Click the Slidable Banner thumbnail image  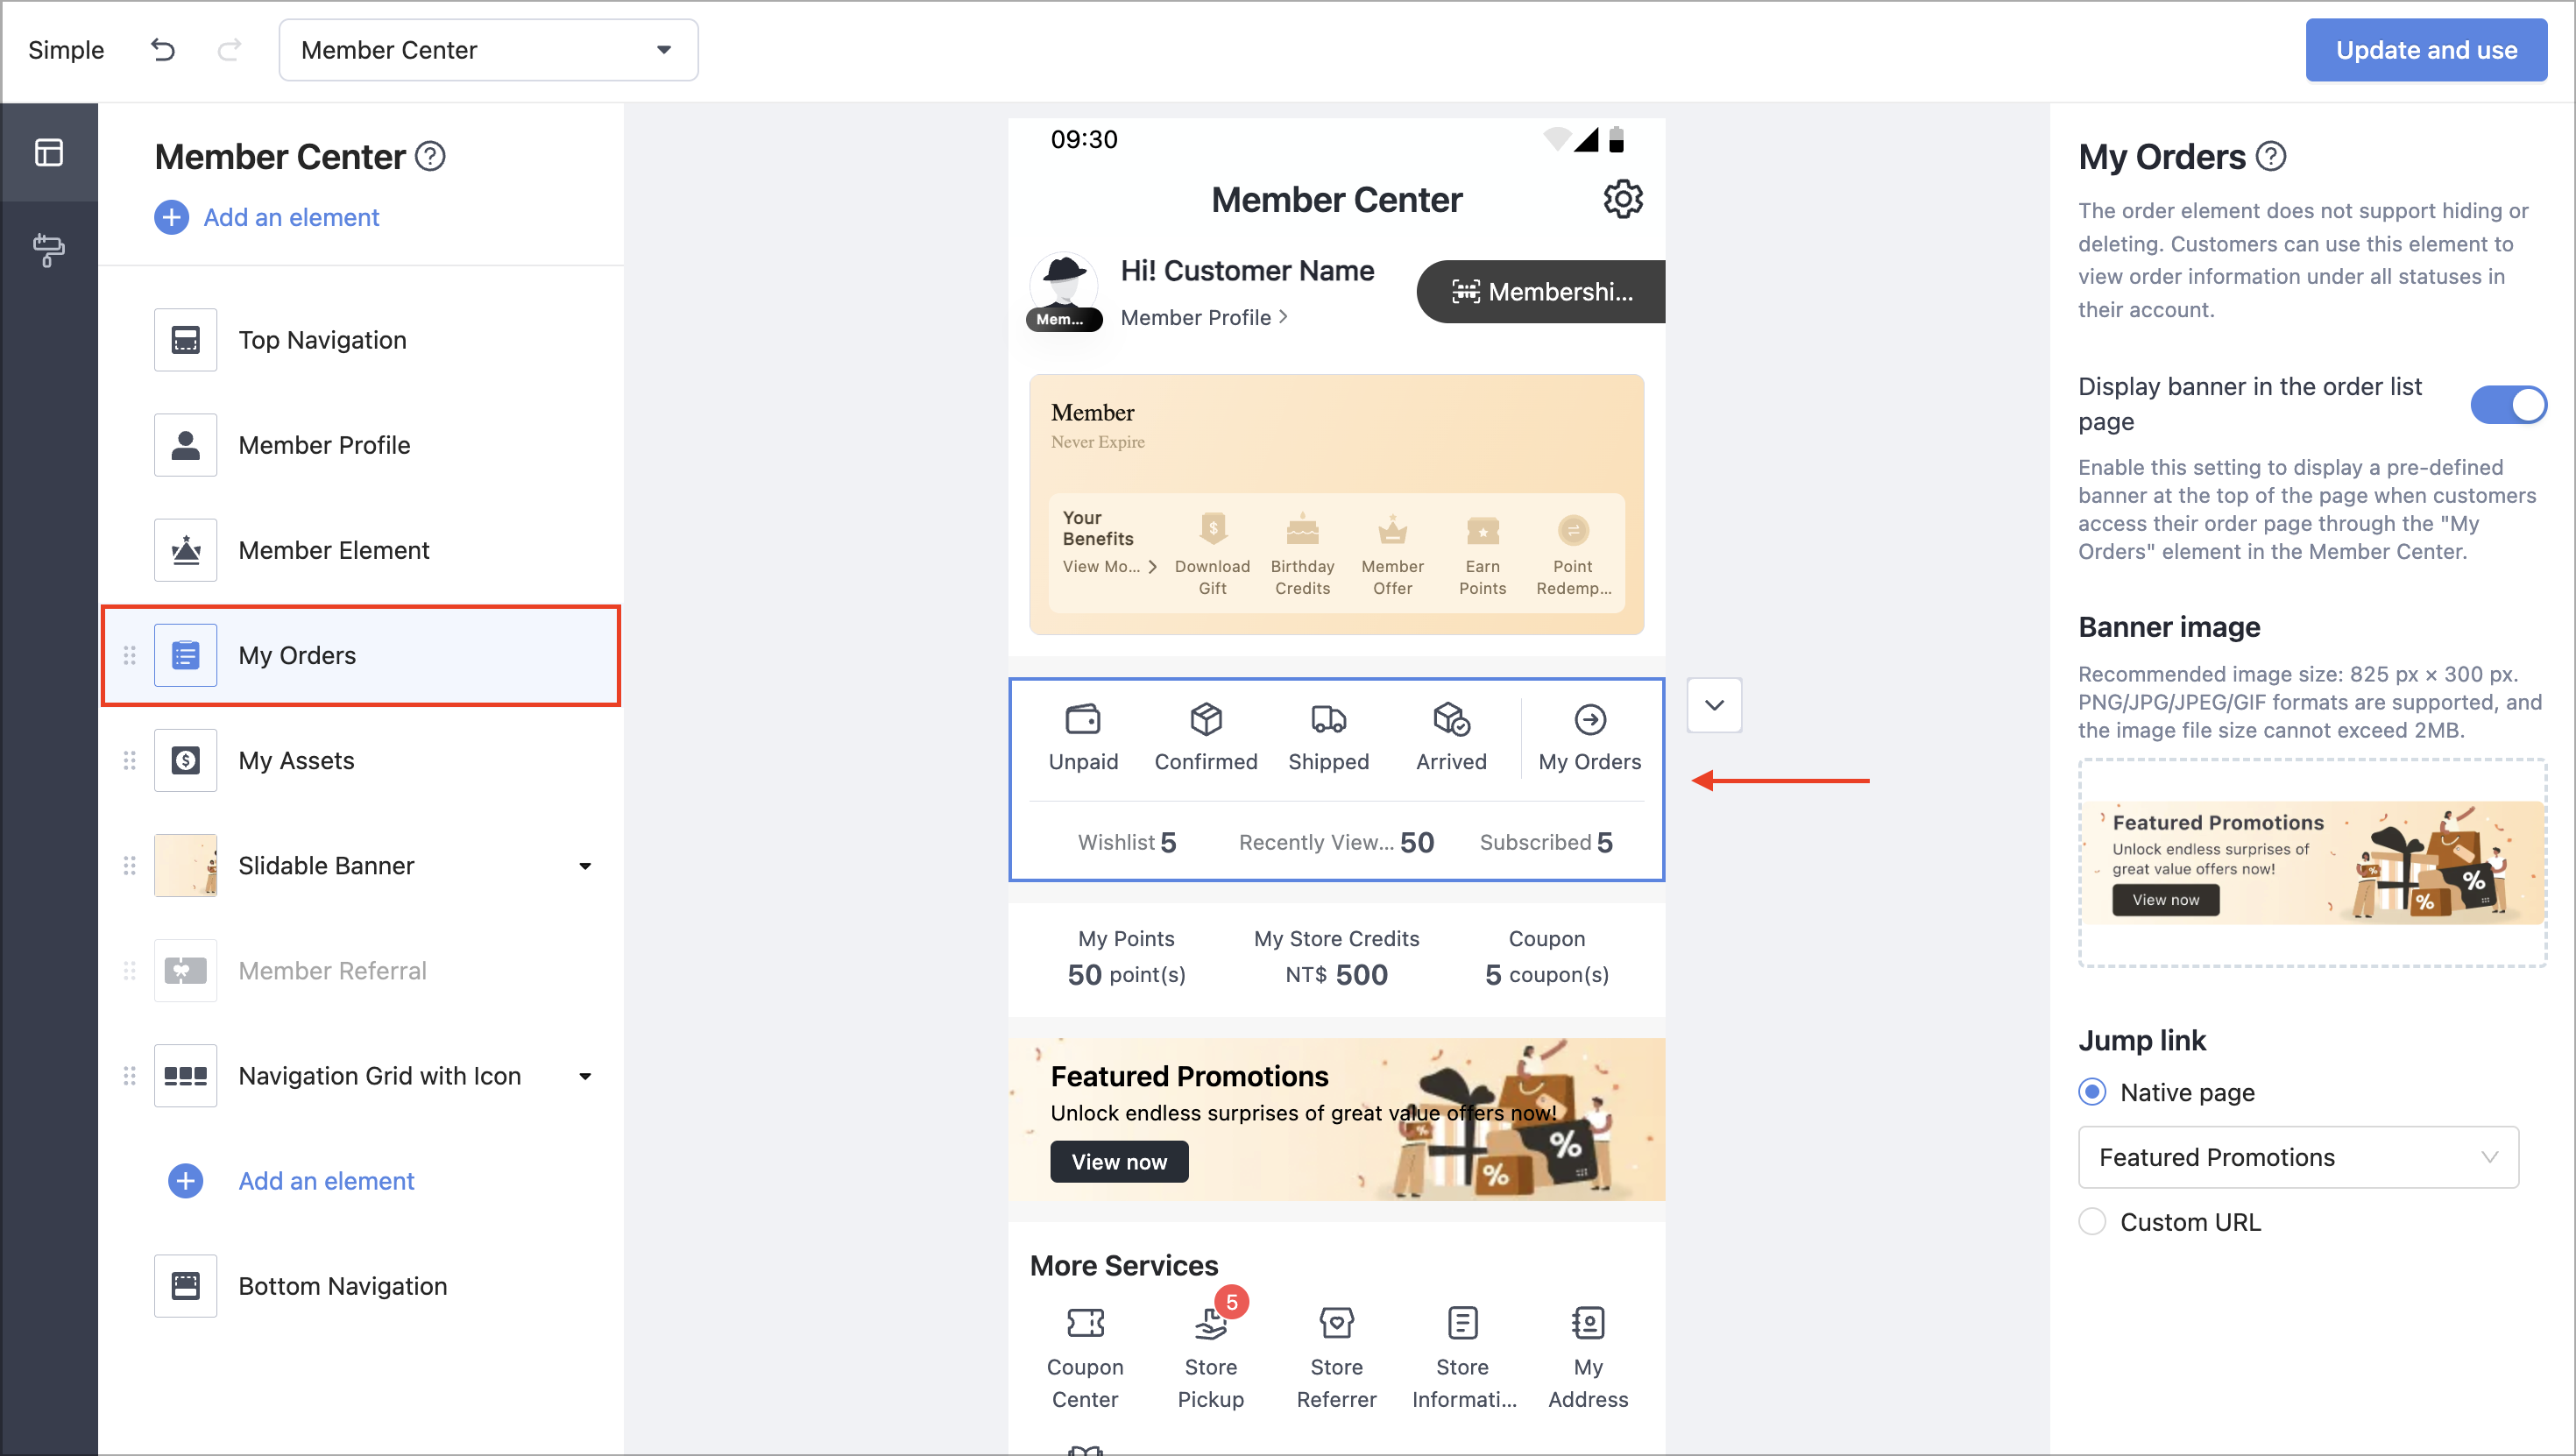[x=185, y=865]
